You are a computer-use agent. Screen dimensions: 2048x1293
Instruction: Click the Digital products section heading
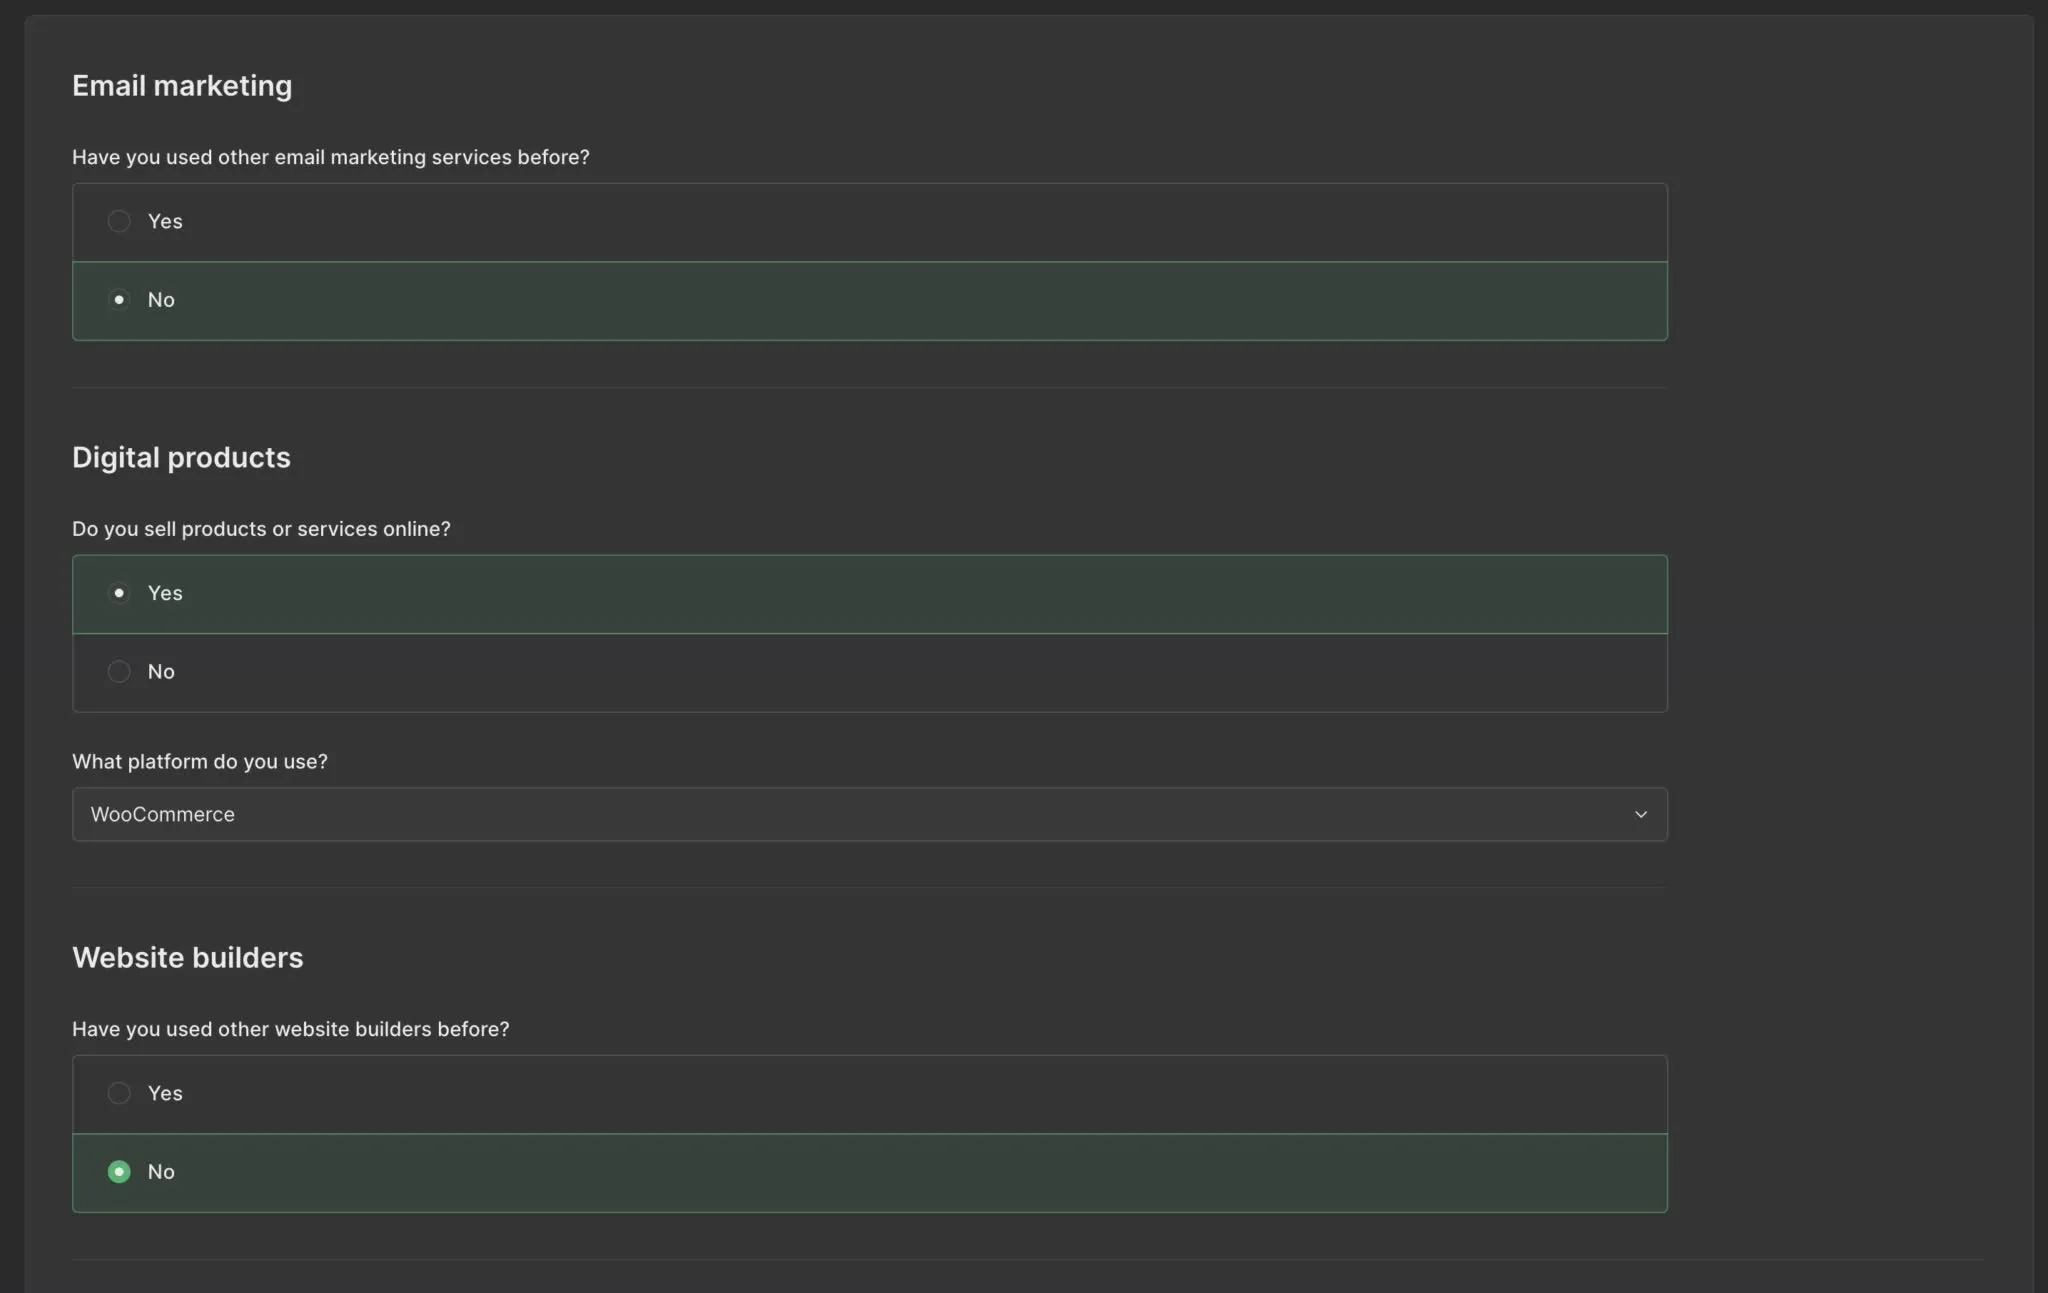point(181,458)
